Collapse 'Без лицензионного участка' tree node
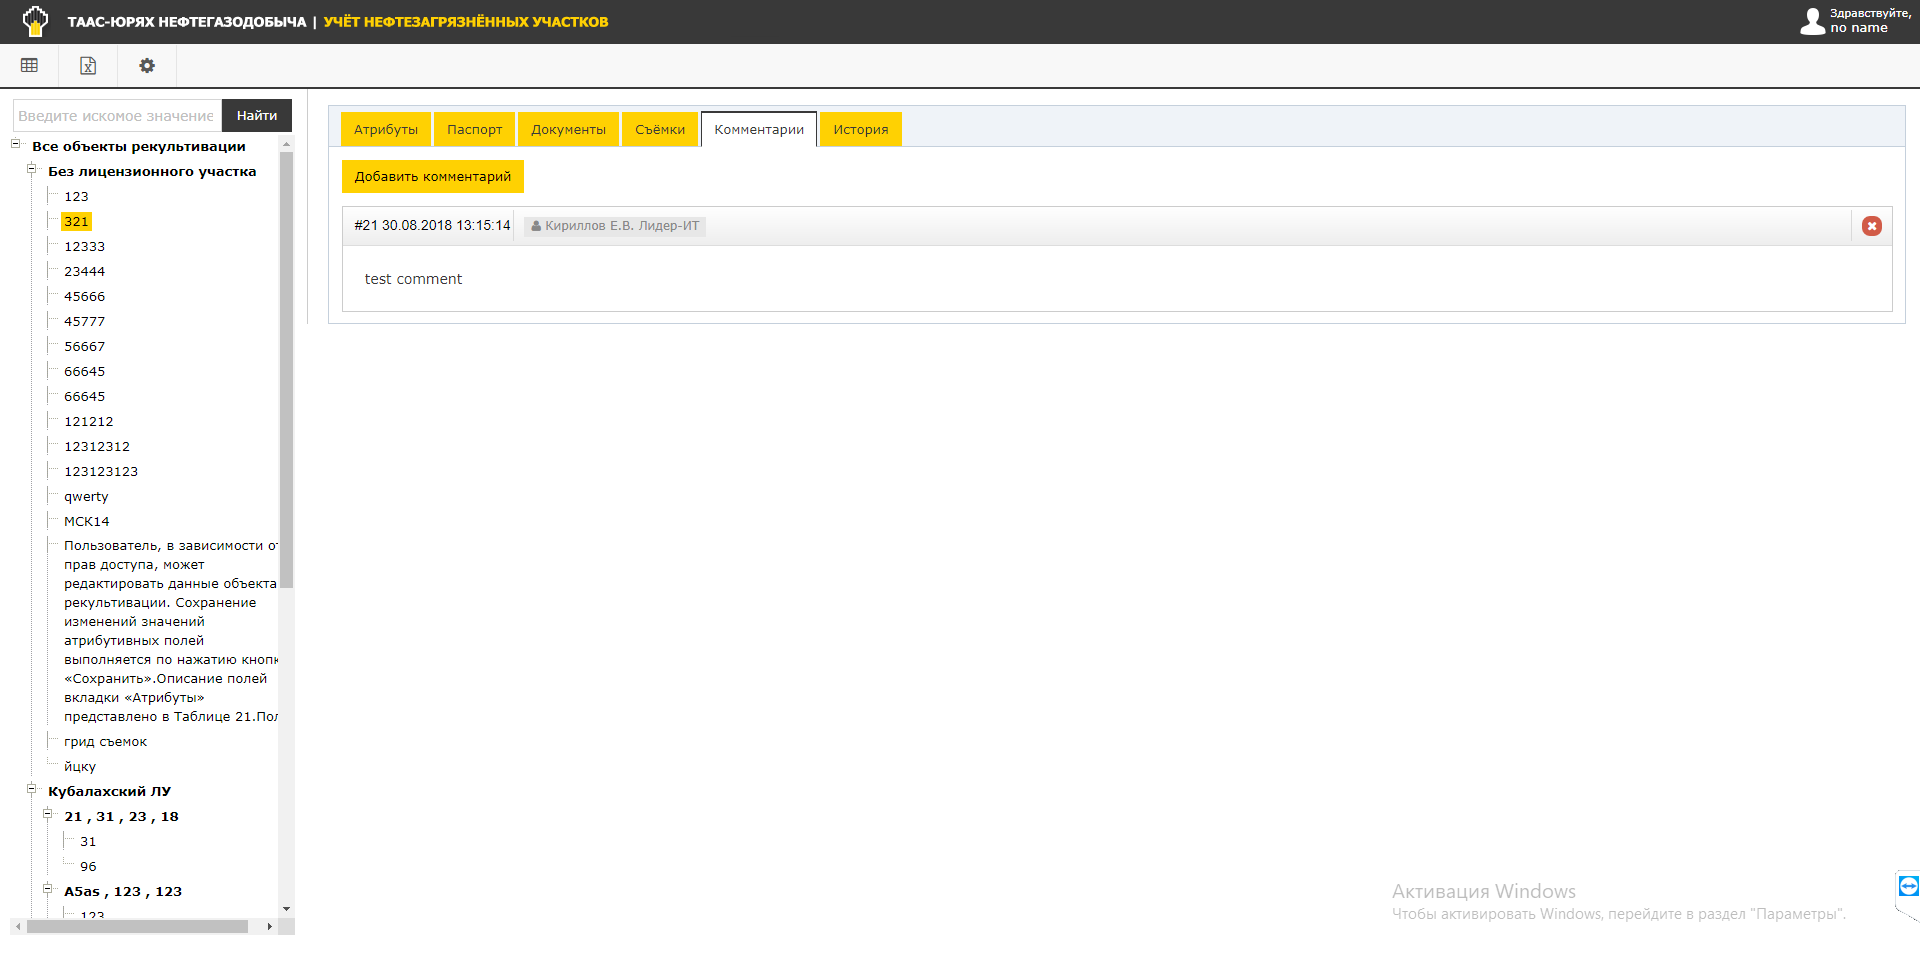 tap(32, 169)
